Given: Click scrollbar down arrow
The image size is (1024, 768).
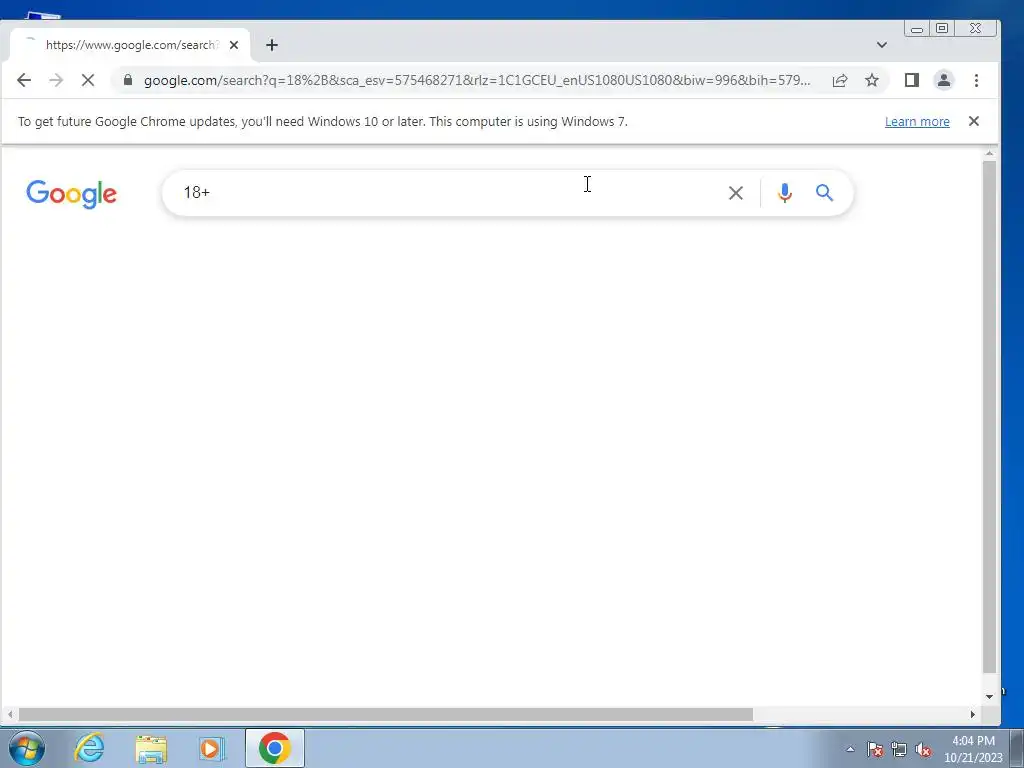Looking at the screenshot, I should pos(989,696).
